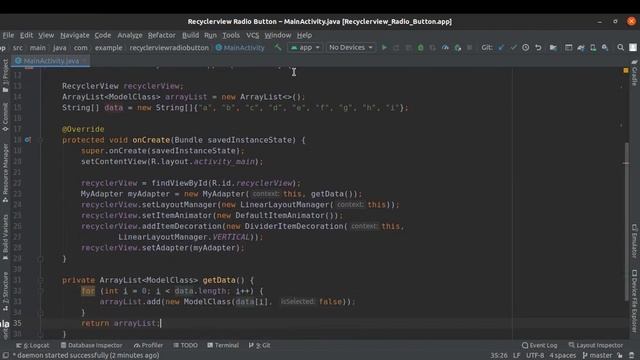Open the Structure sidebar tab

click(x=5, y=291)
